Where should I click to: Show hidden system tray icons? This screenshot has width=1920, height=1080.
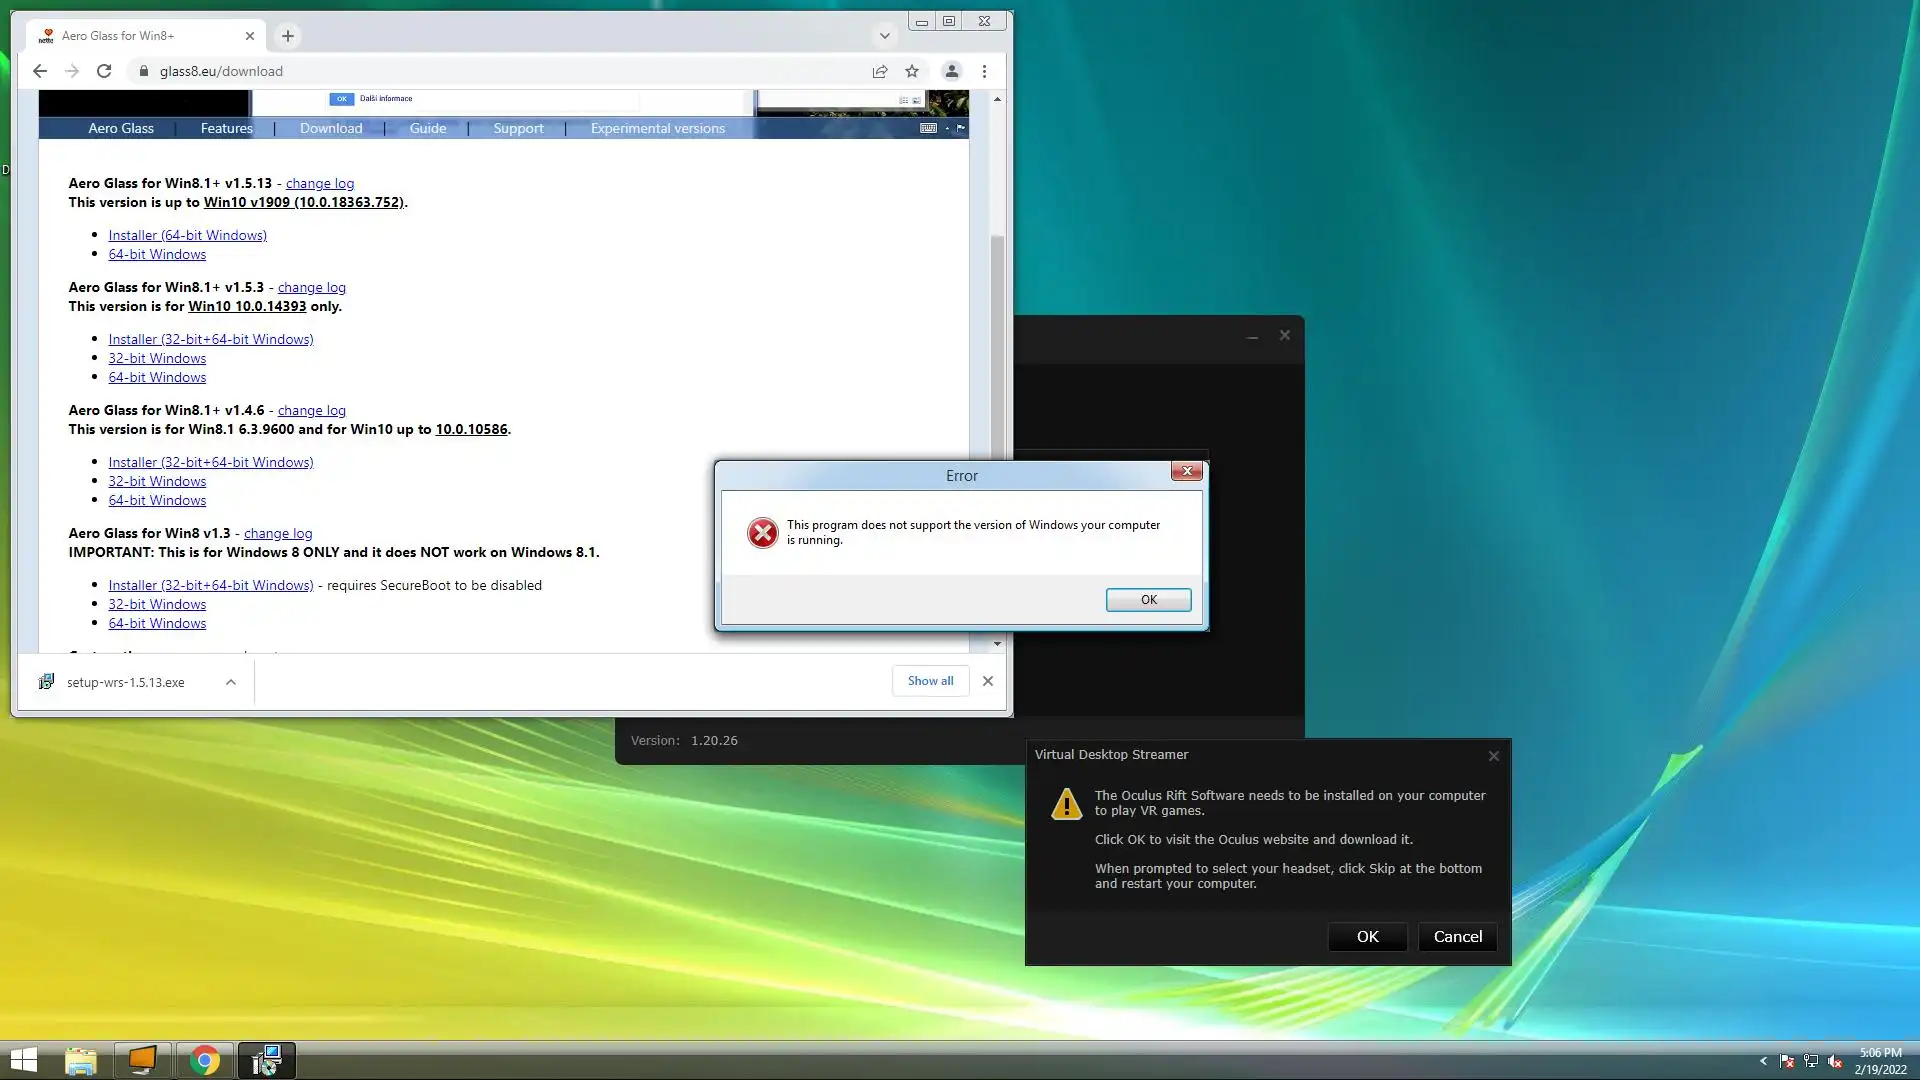(1763, 1061)
